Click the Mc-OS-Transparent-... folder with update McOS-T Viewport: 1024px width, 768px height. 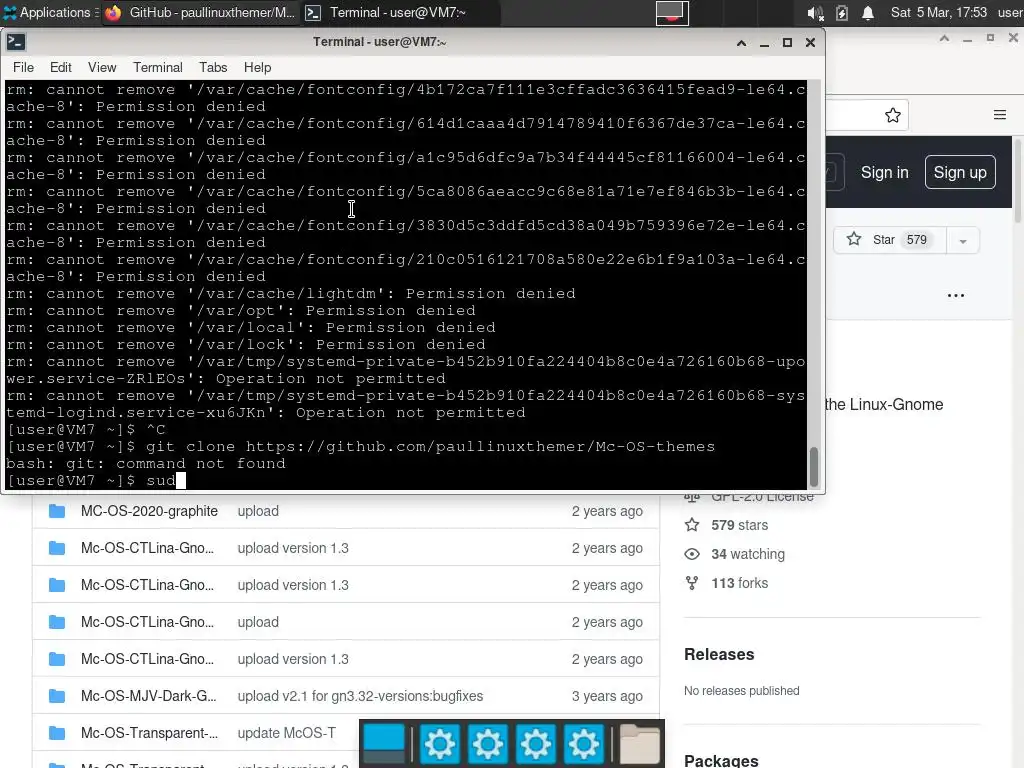[x=150, y=733]
